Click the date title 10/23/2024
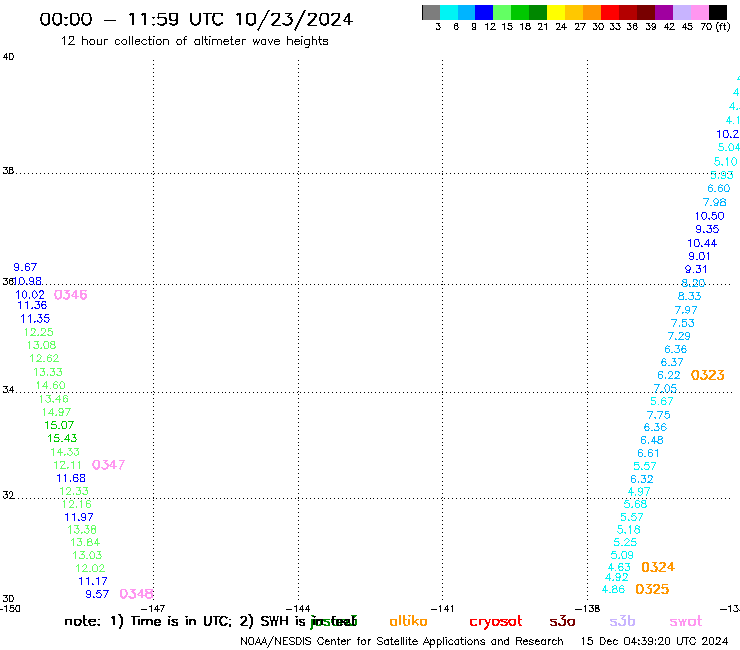 pos(294,19)
